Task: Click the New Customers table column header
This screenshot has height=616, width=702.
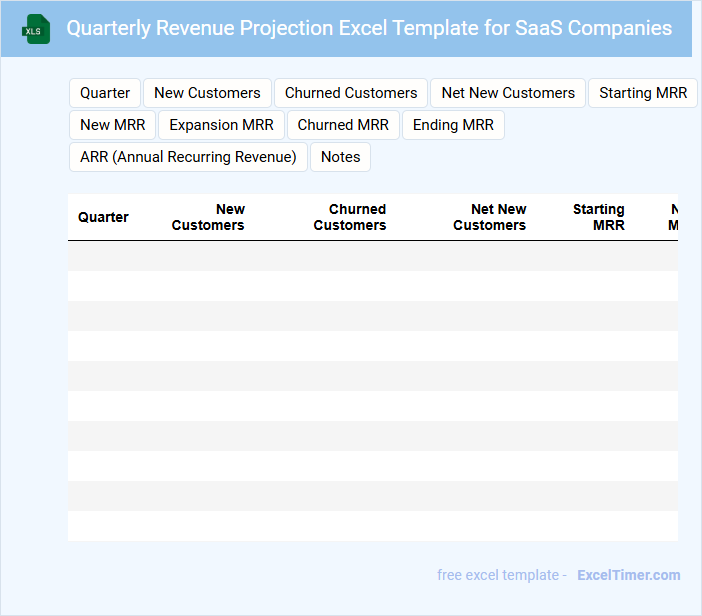Action: point(208,217)
